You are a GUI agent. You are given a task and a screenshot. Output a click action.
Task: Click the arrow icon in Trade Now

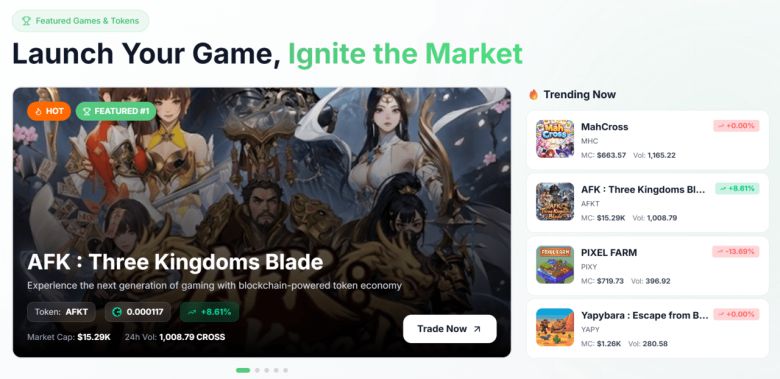click(477, 329)
